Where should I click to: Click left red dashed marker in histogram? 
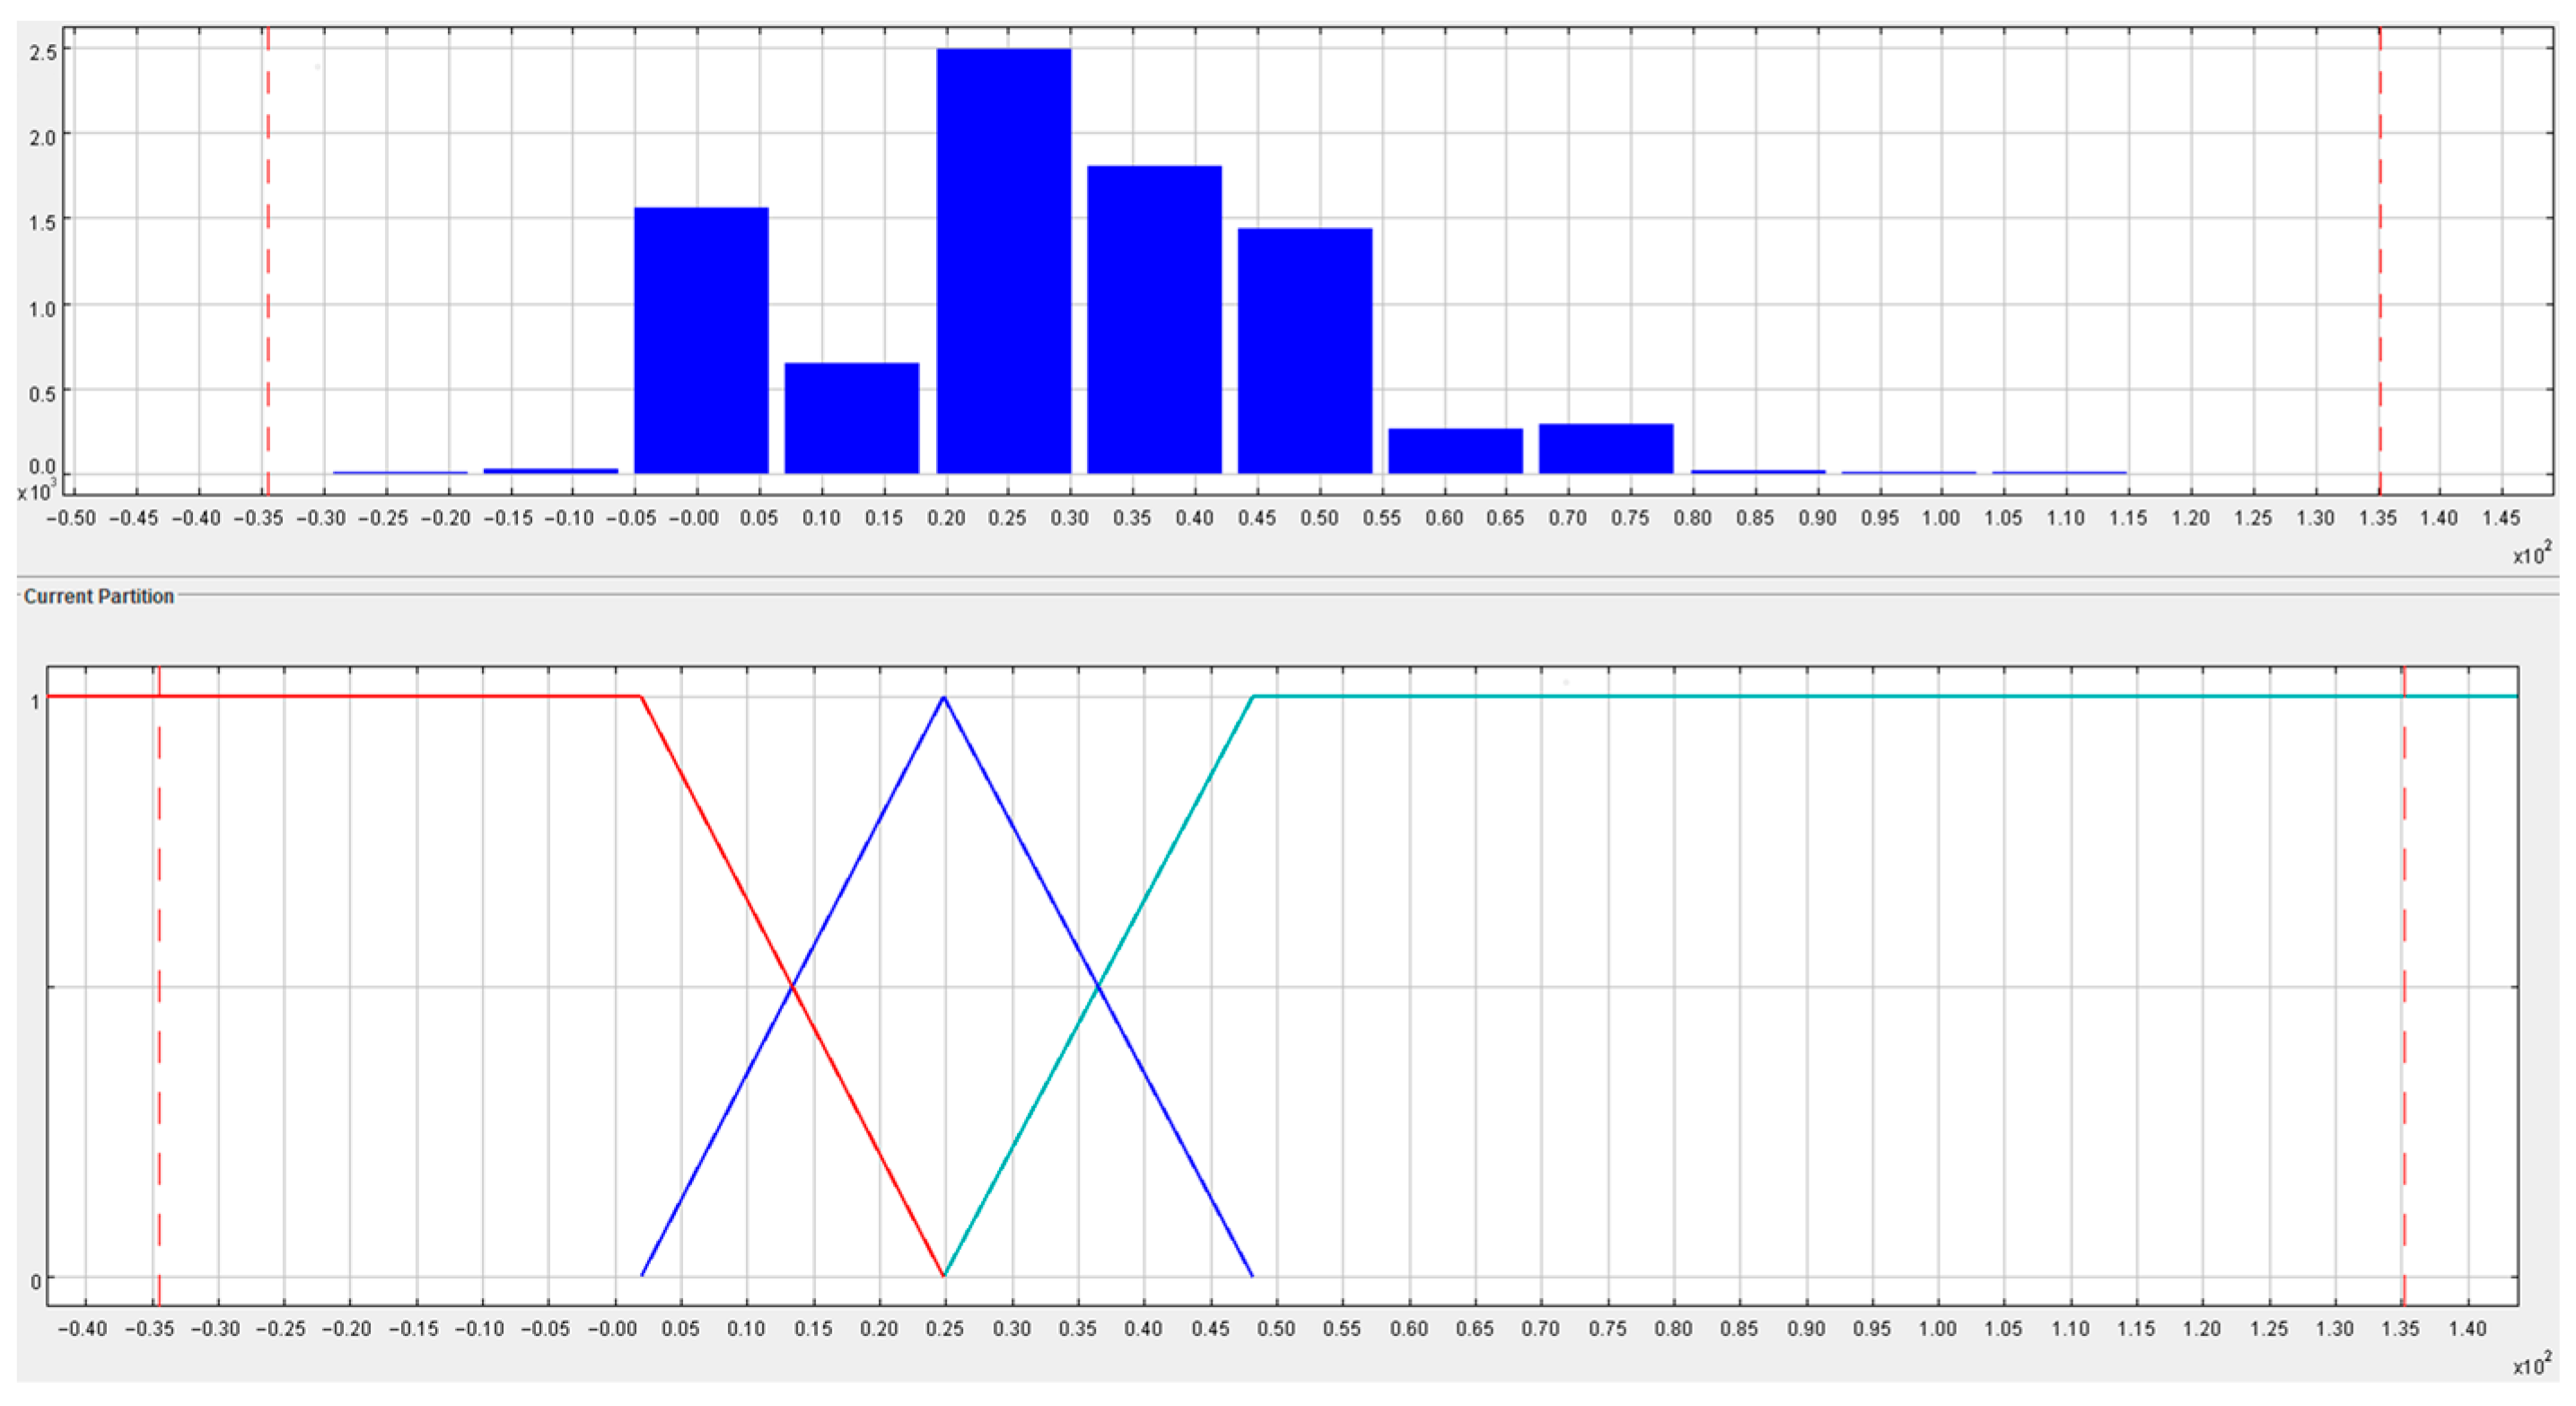(x=268, y=260)
